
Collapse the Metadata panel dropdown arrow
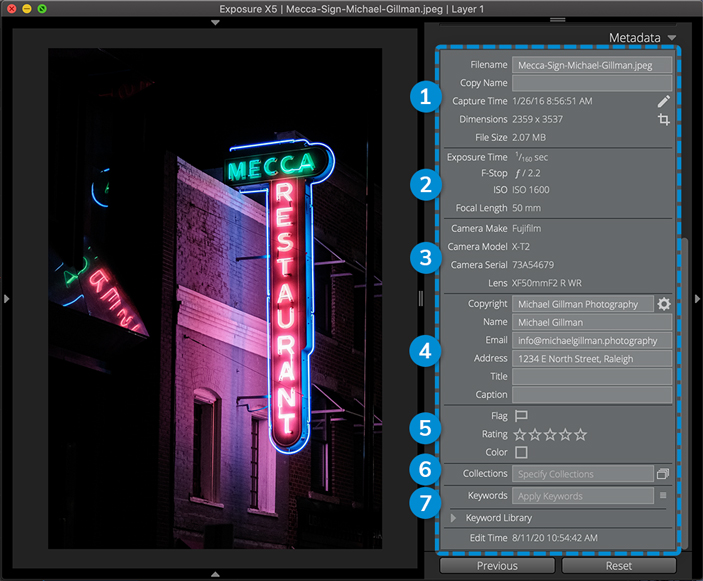tap(672, 38)
